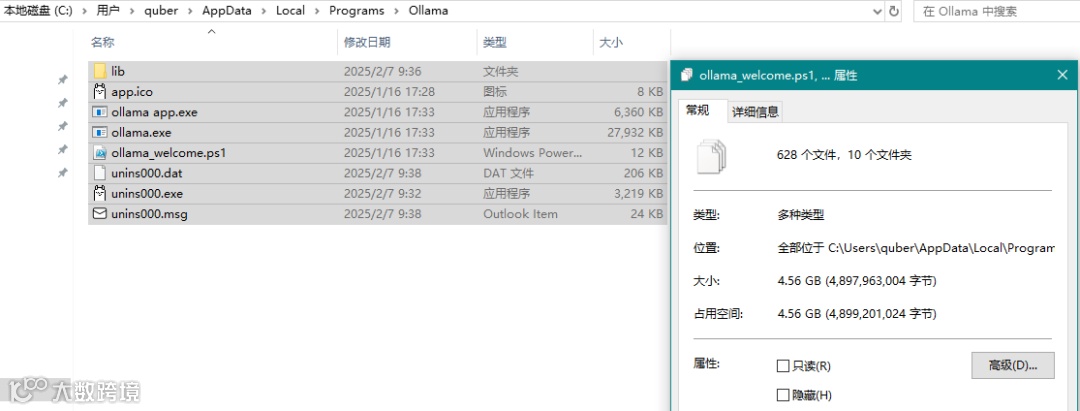The width and height of the screenshot is (1080, 411).
Task: Select the file name ollama app.exe
Action: tap(154, 112)
